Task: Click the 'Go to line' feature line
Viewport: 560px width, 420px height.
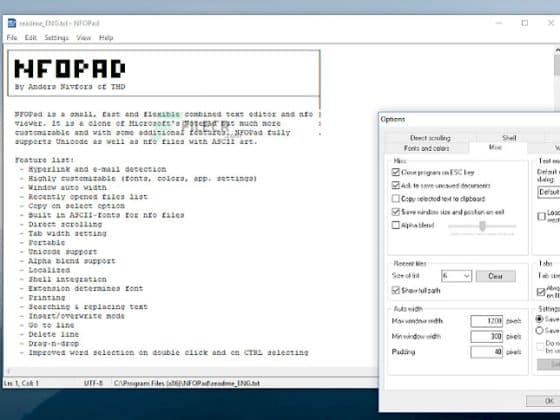Action: (x=51, y=325)
